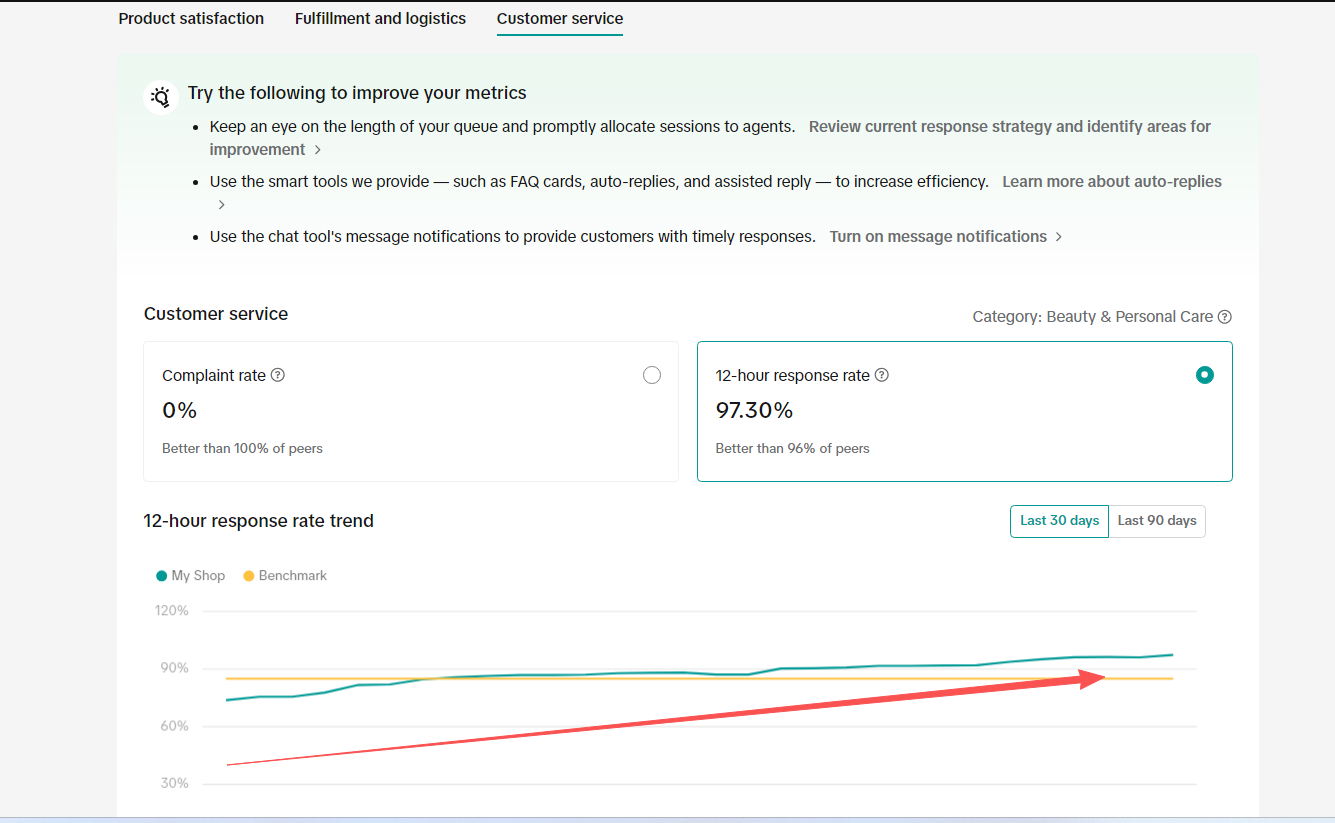Image resolution: width=1335 pixels, height=823 pixels.
Task: Open the Fulfillment and logistics tab
Action: [x=380, y=19]
